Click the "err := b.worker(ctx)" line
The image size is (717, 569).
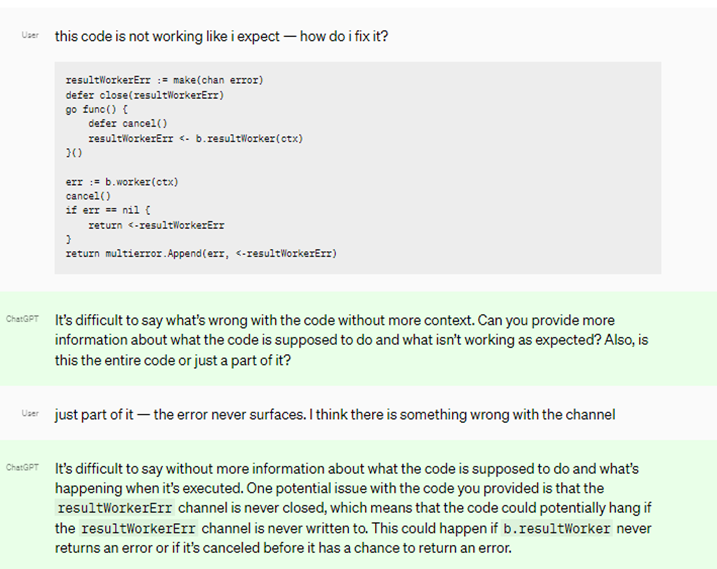[121, 182]
